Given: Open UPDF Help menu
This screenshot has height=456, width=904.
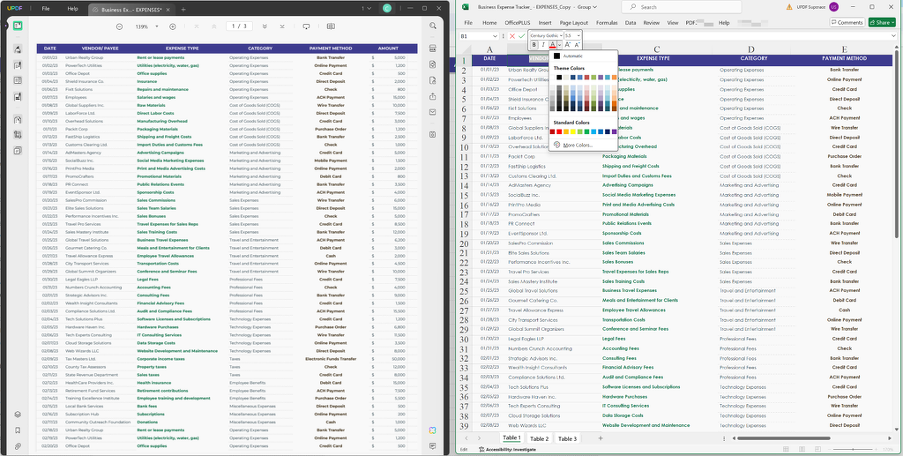Looking at the screenshot, I should point(73,9).
